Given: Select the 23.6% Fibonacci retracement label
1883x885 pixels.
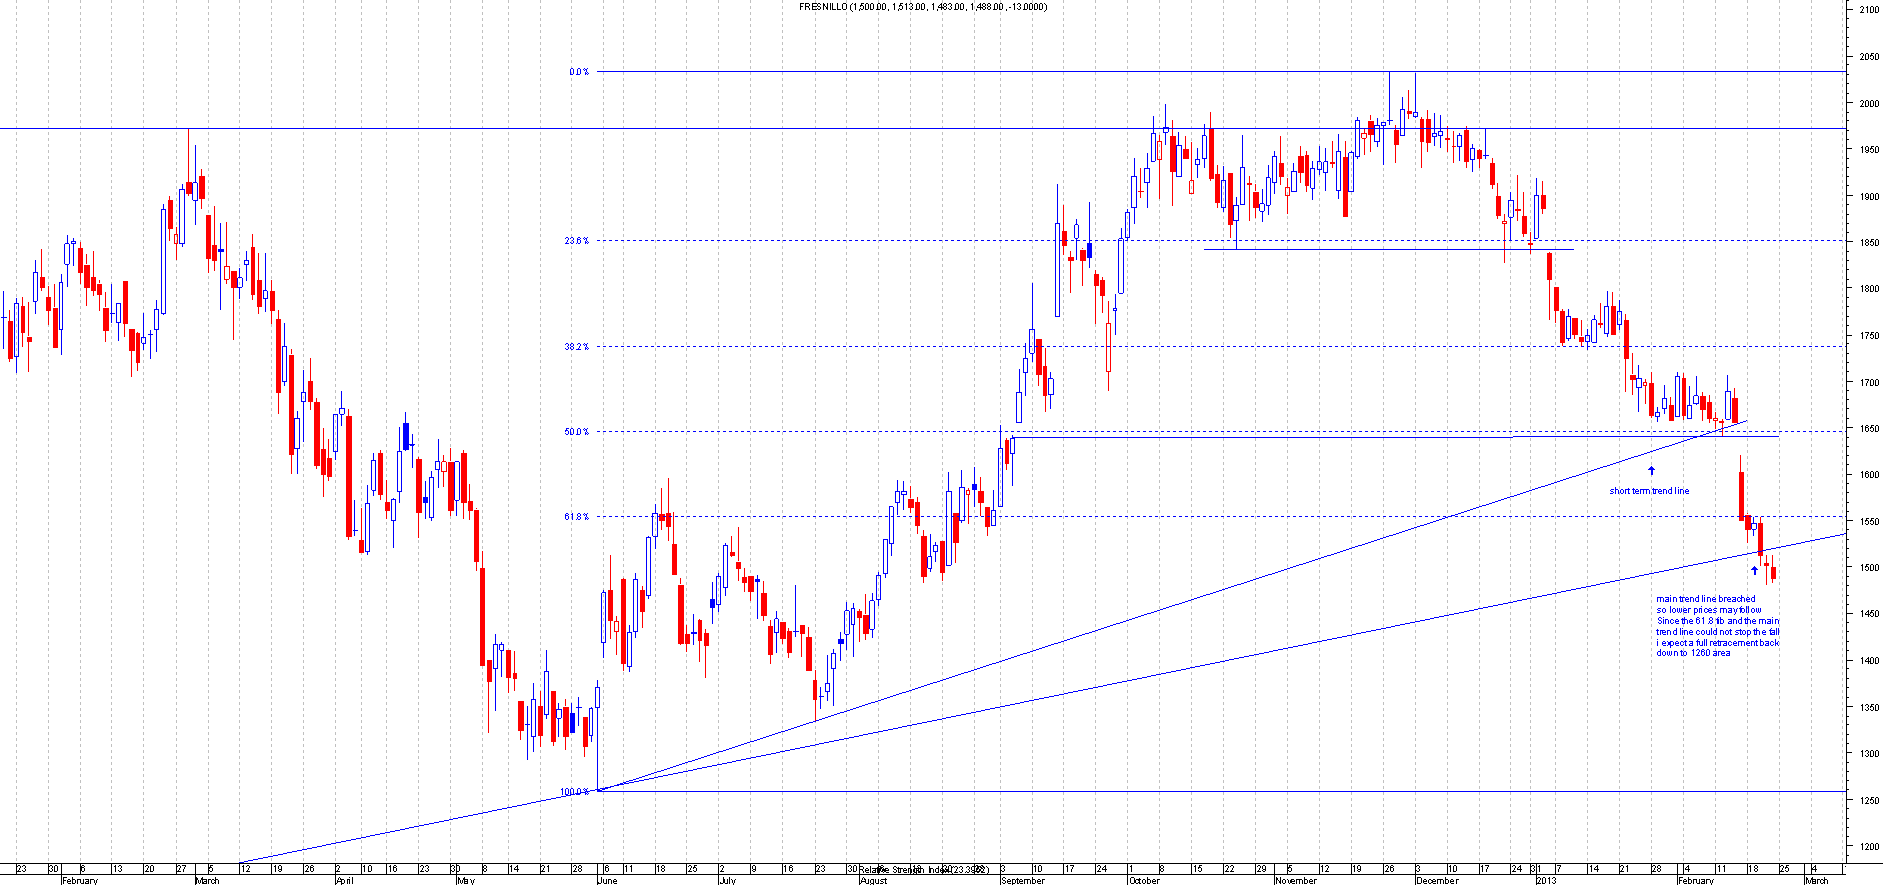Looking at the screenshot, I should [576, 241].
